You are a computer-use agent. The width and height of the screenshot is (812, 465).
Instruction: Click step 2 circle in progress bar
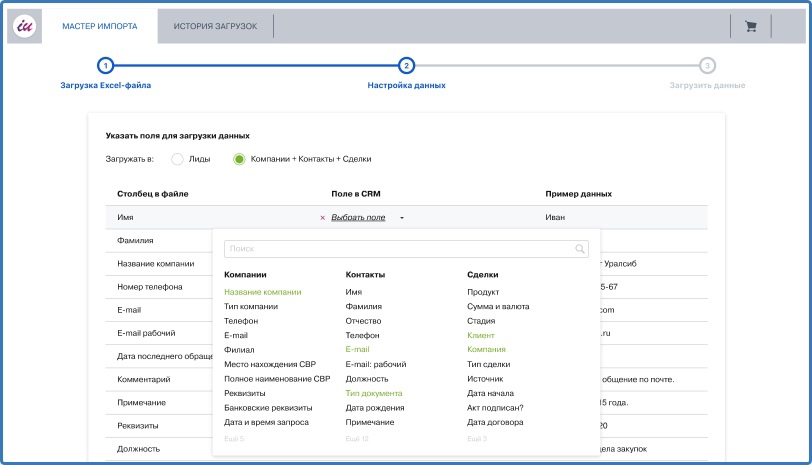click(407, 66)
